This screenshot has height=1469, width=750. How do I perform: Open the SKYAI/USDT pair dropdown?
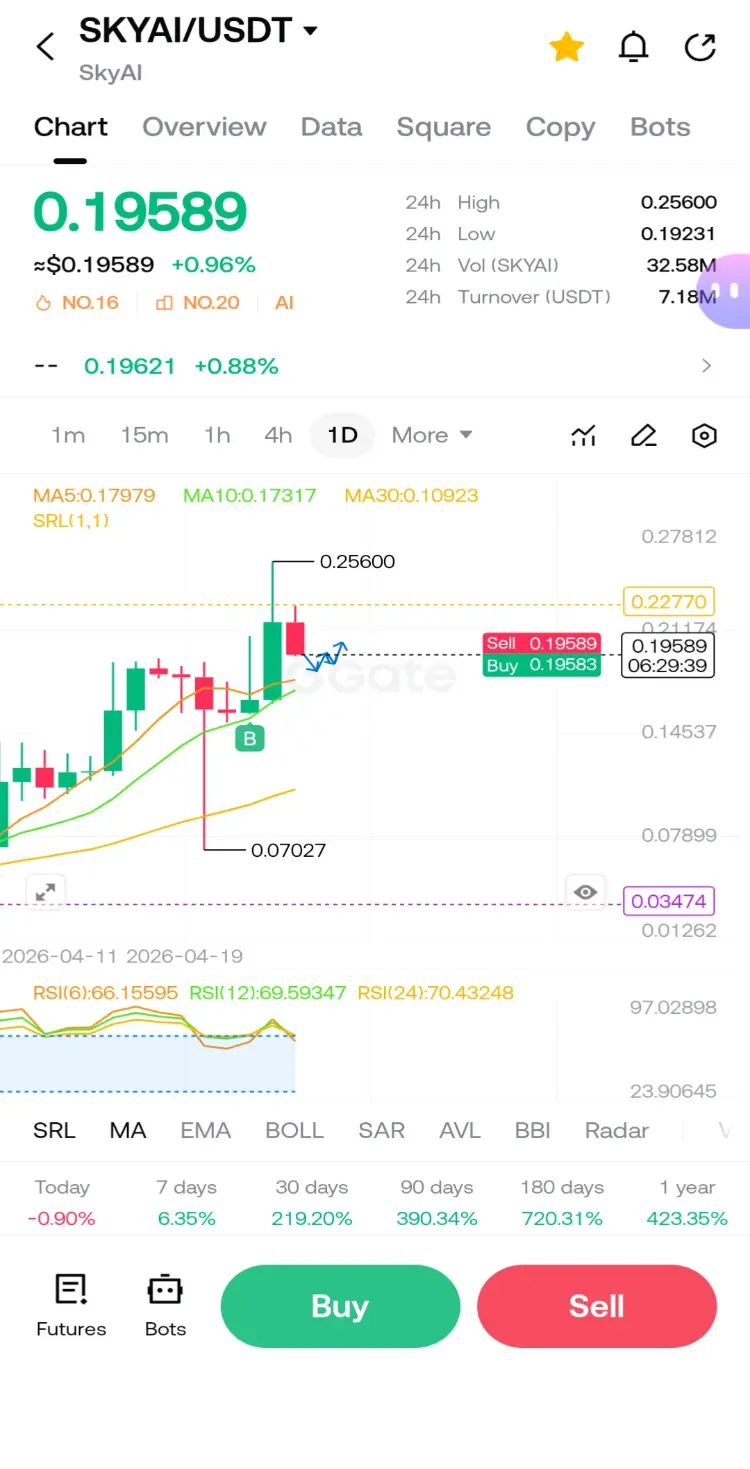pos(198,31)
